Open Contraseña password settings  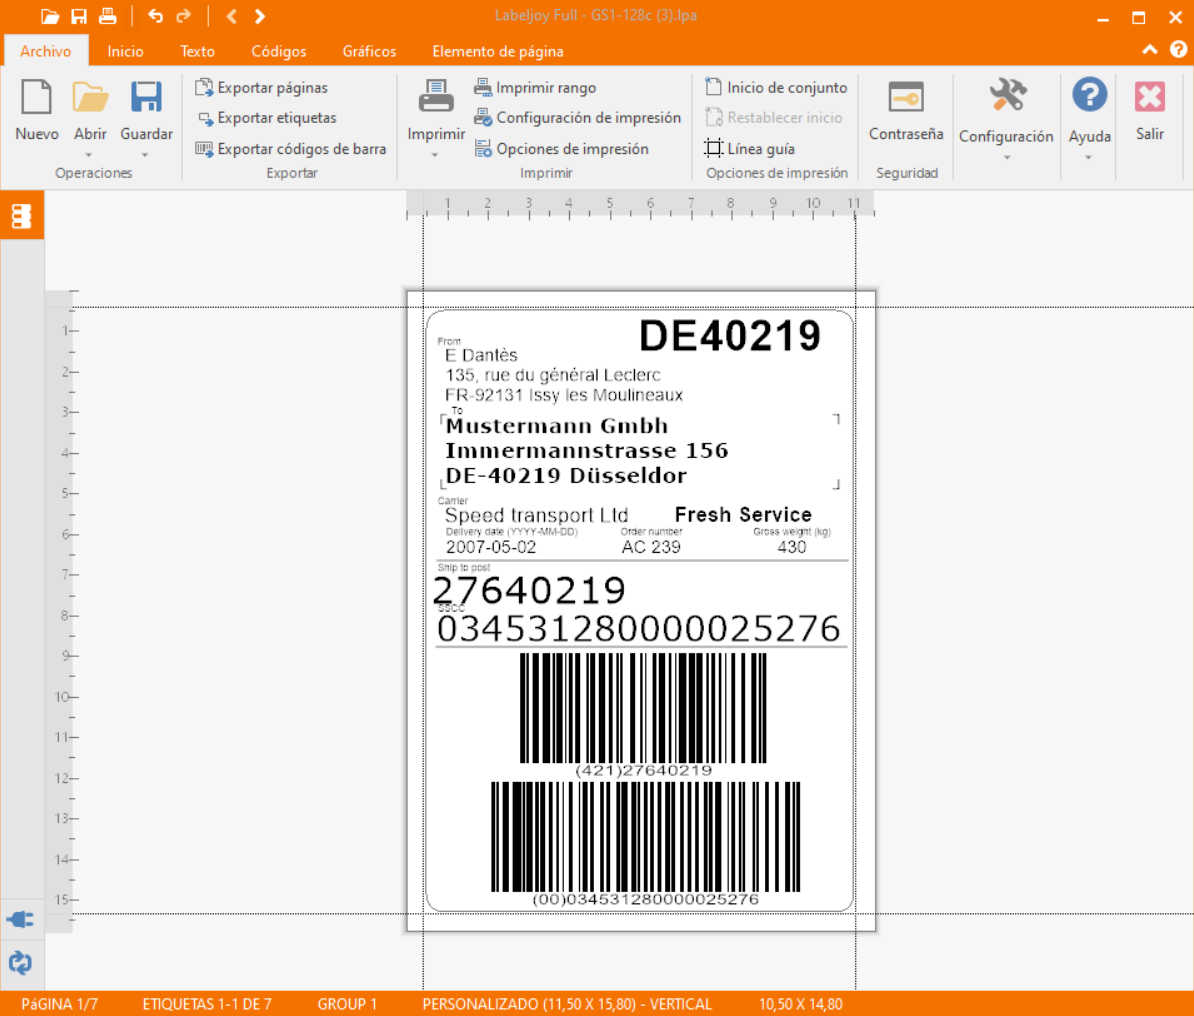[906, 111]
